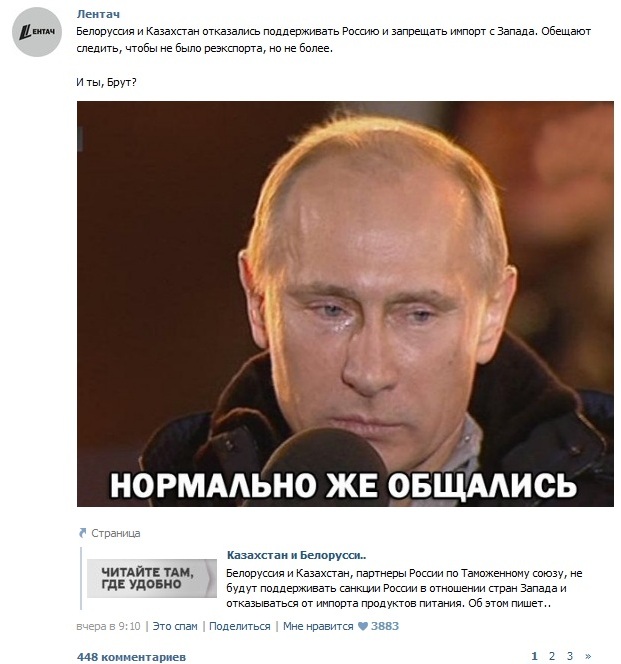The width and height of the screenshot is (621, 664).
Task: Open the post timestamp 'вчера в 9:10'
Action: (x=108, y=626)
